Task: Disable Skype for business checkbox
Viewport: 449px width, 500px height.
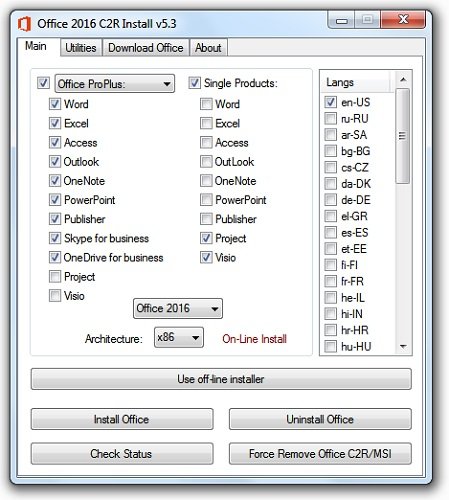Action: pyautogui.click(x=55, y=238)
